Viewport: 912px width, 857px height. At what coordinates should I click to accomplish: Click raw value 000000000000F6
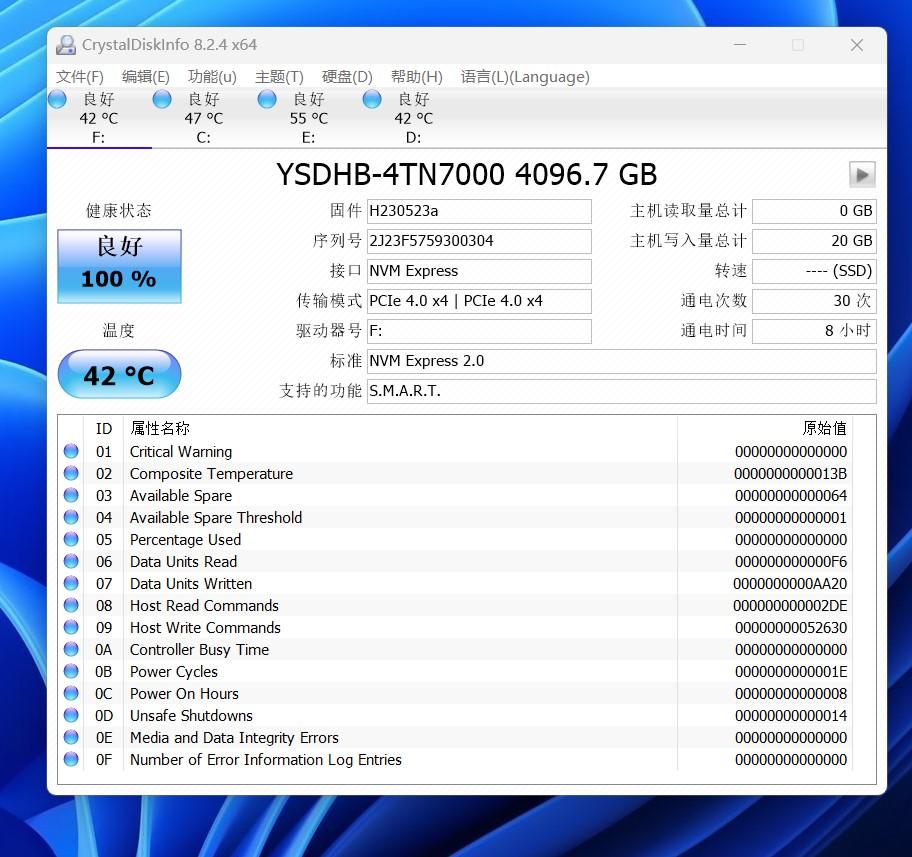790,561
